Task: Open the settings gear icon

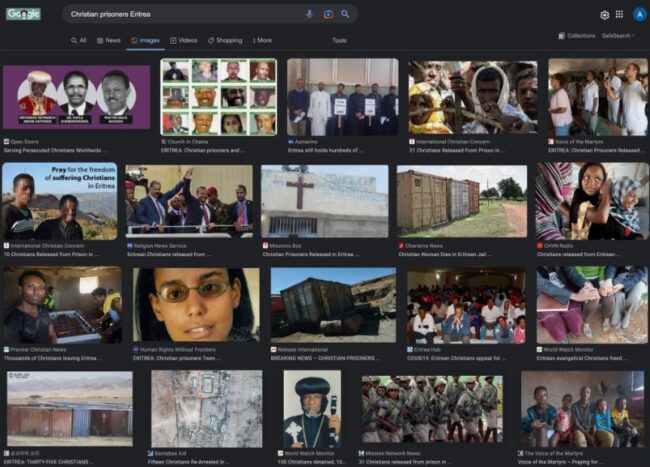Action: (x=604, y=15)
